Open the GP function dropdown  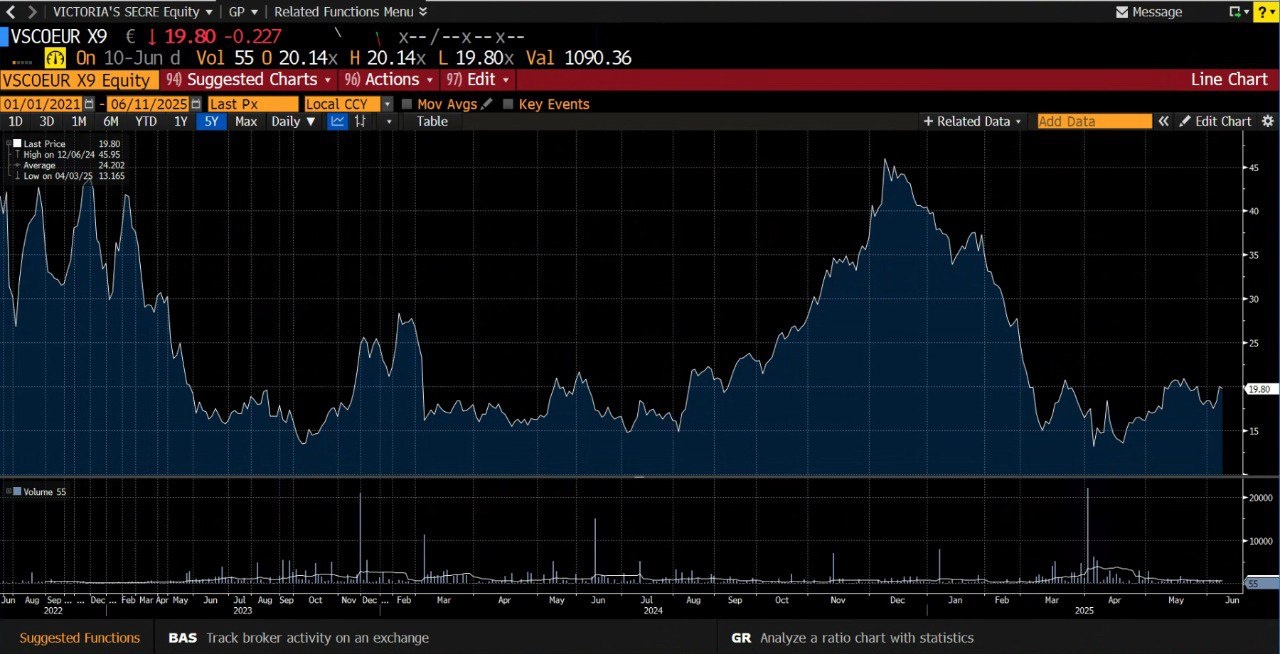pos(243,12)
